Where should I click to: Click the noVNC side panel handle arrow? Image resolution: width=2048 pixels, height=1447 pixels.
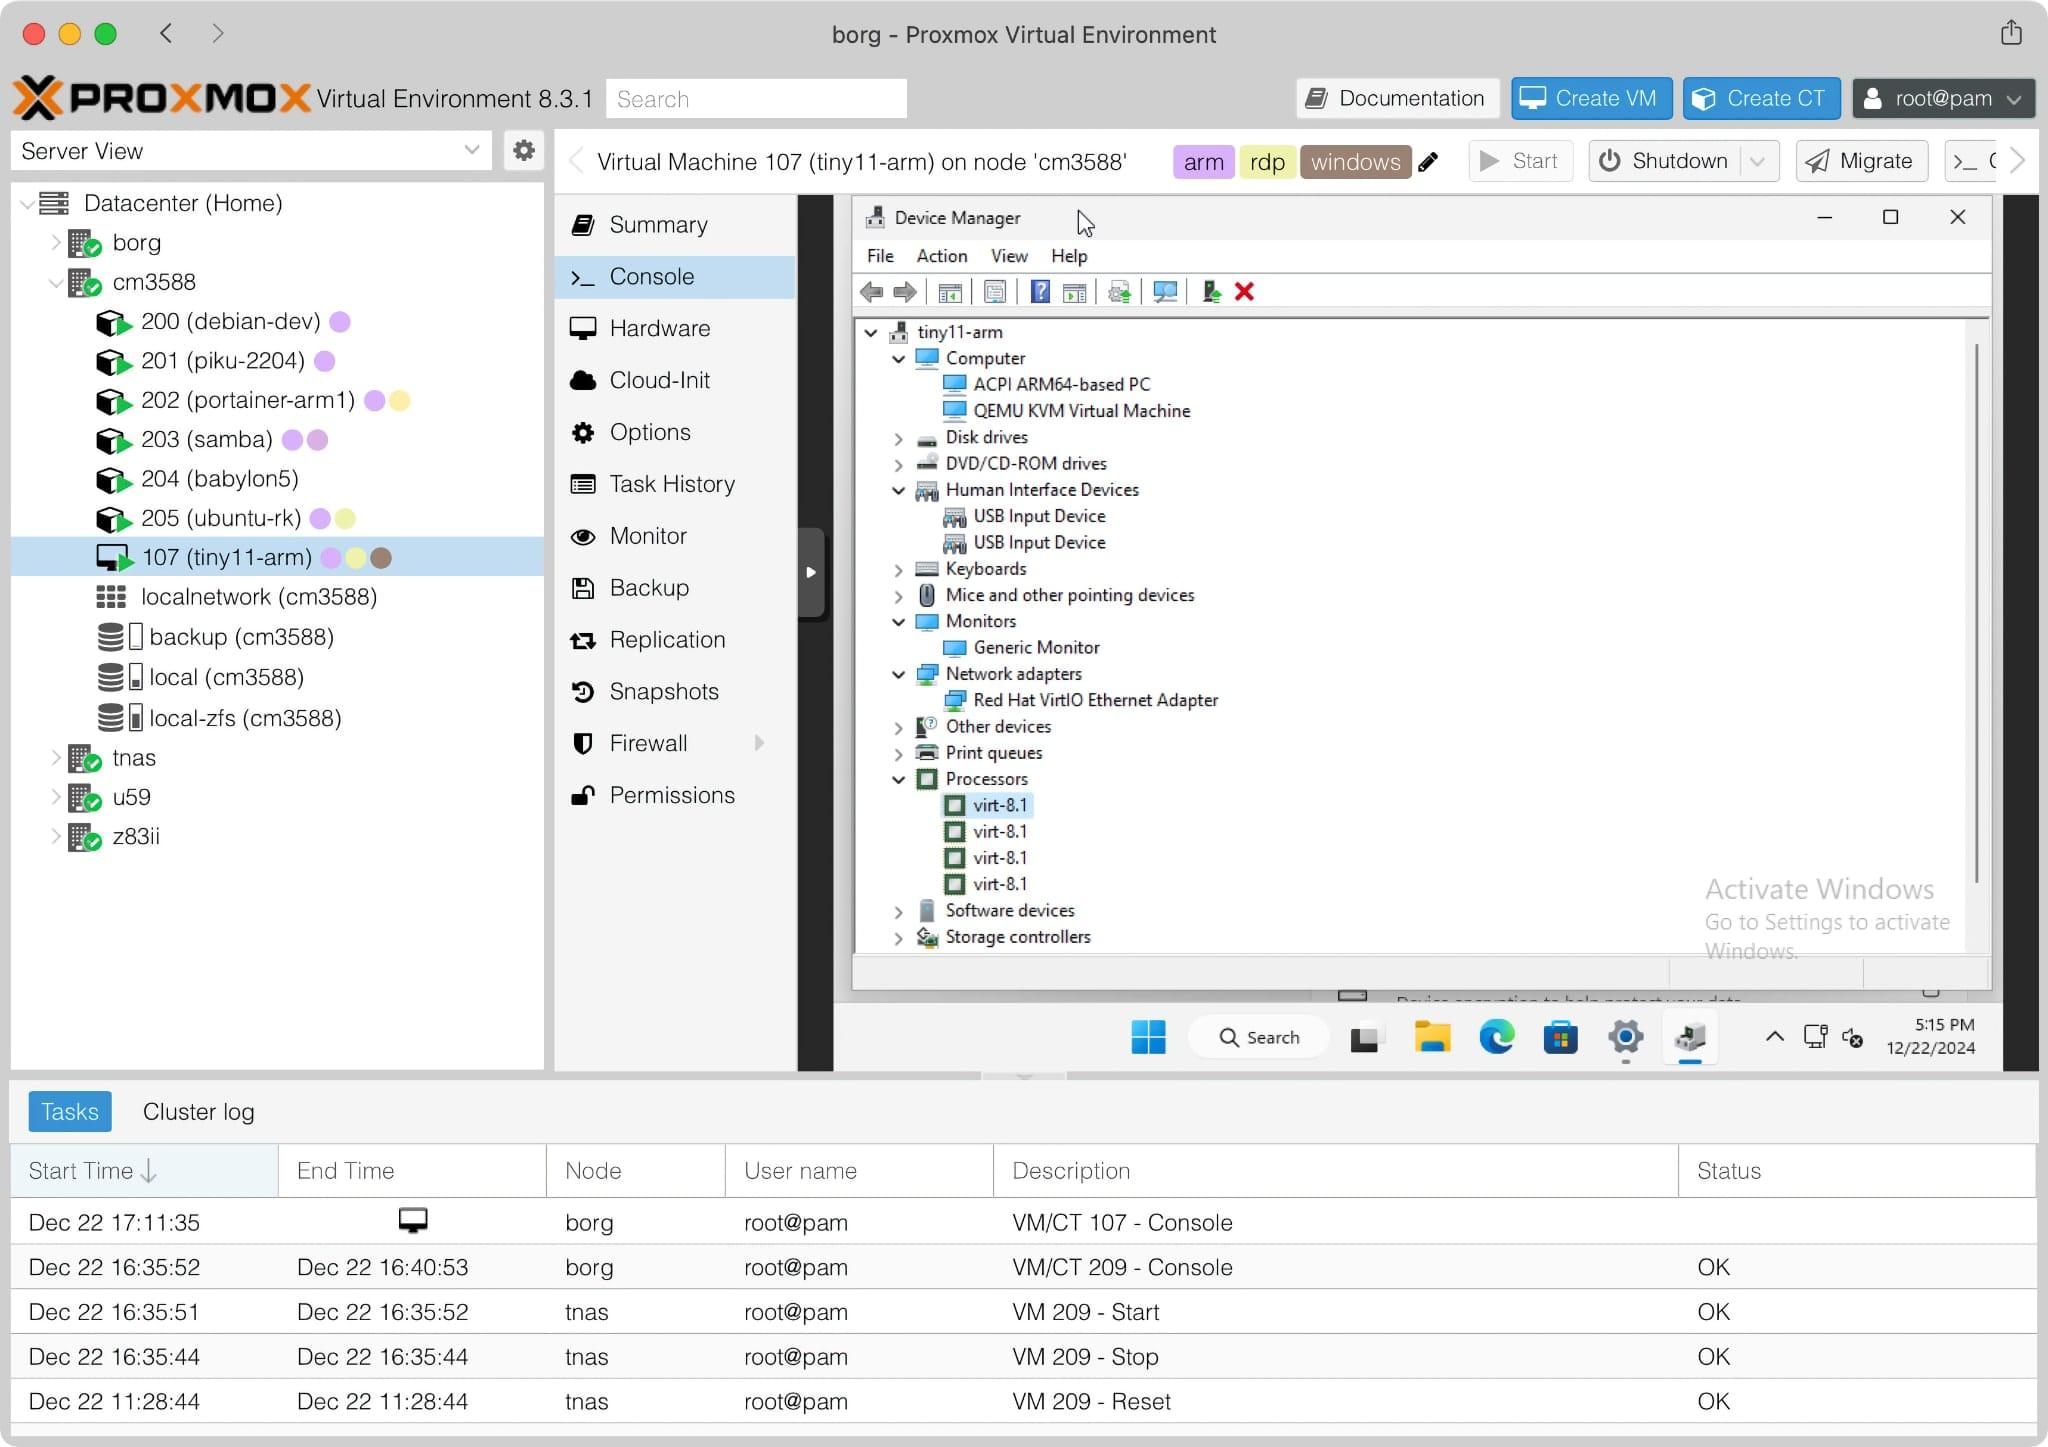point(811,573)
